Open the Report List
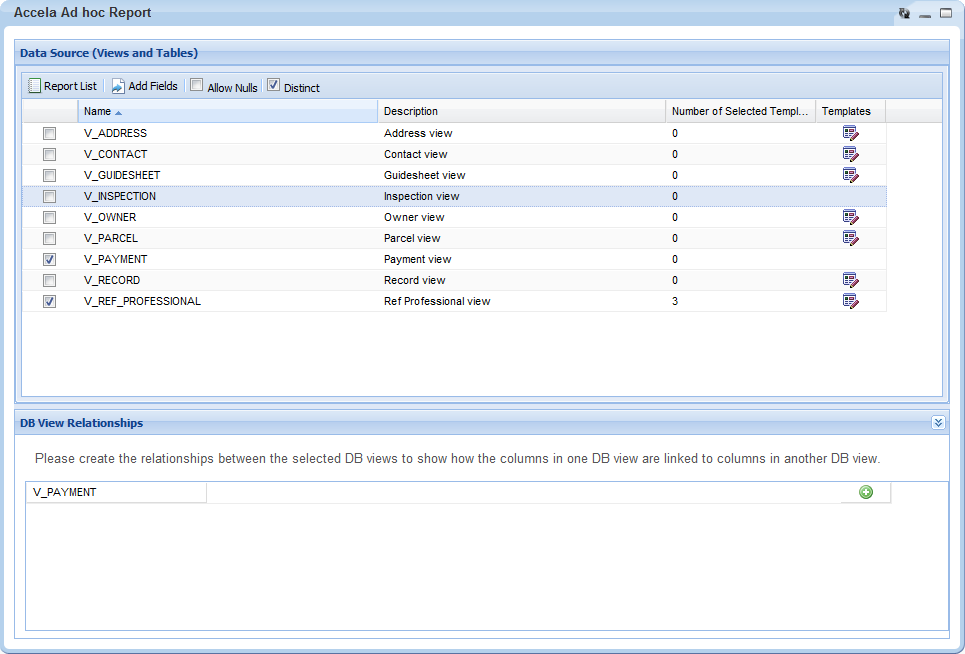This screenshot has width=965, height=654. click(x=62, y=86)
